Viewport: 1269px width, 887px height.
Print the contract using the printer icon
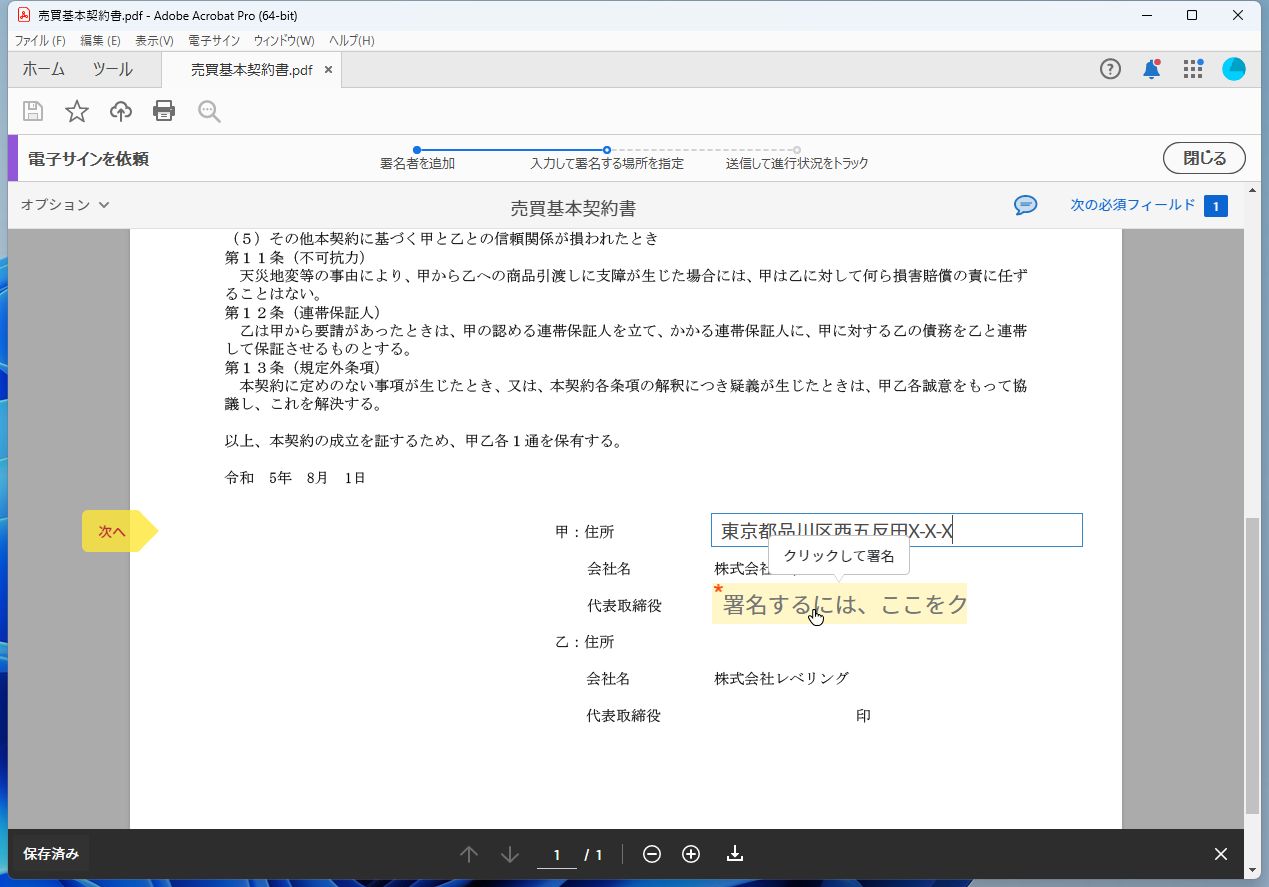(x=164, y=111)
